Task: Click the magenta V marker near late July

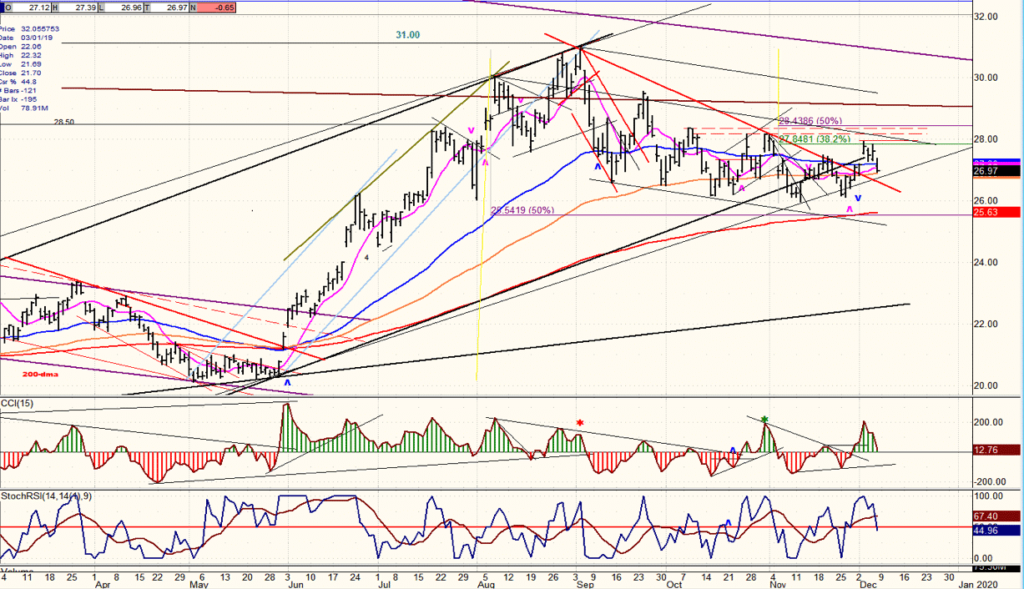Action: [x=470, y=131]
